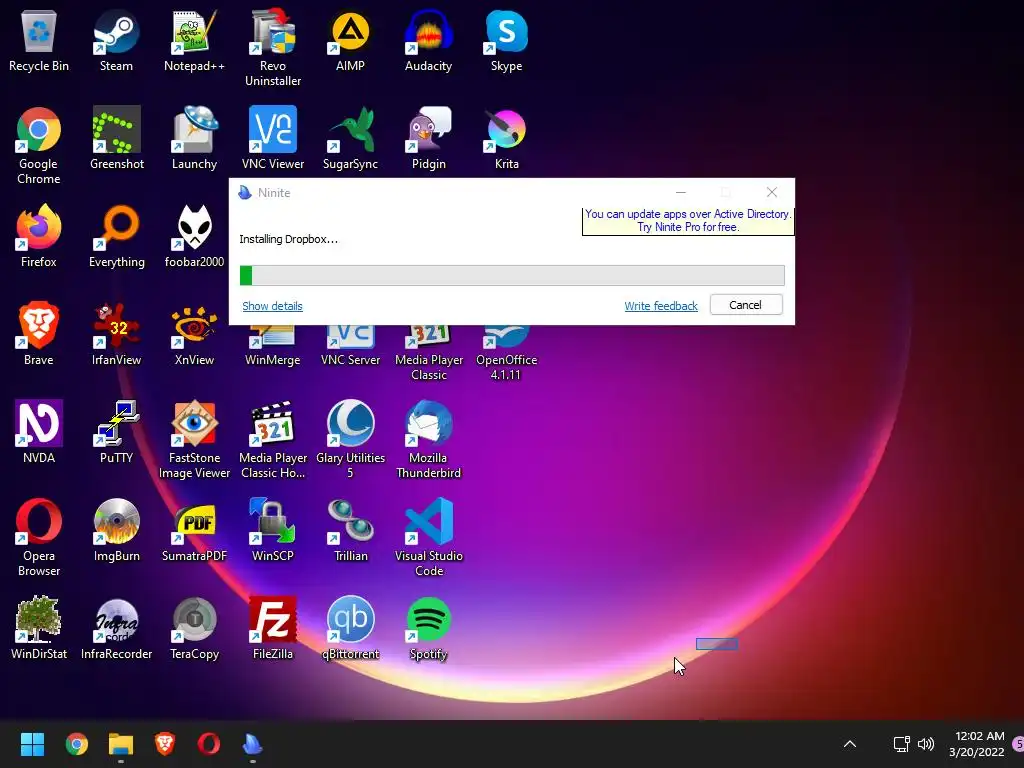Click the Launchy desktop shortcut
1024x768 pixels.
194,138
